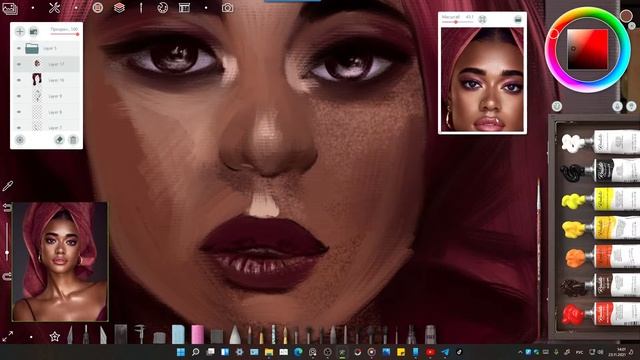Screen dimensions: 640x360
Task: Select the eyedropper tool on the left edge
Action: [7, 187]
